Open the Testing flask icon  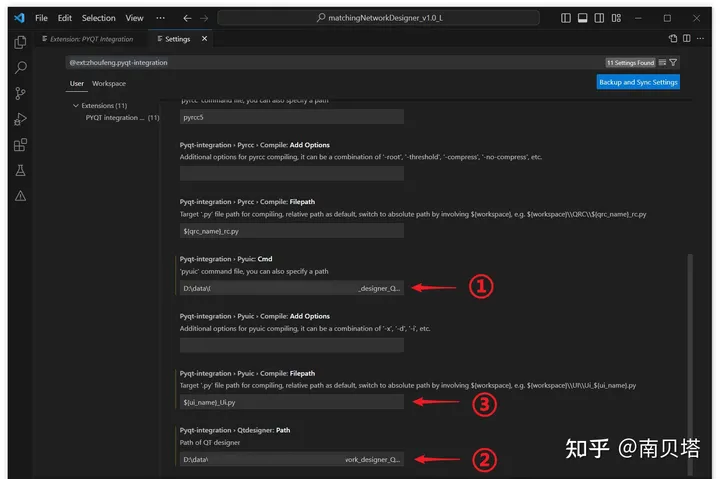pyautogui.click(x=20, y=171)
